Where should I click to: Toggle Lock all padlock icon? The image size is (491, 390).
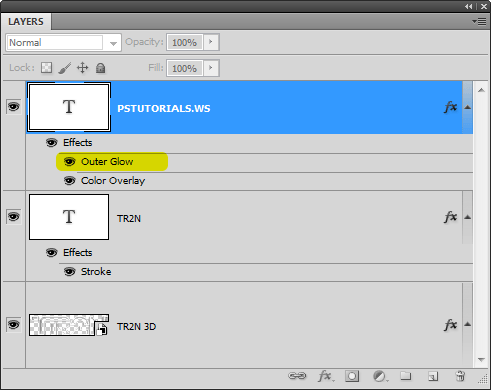point(100,68)
